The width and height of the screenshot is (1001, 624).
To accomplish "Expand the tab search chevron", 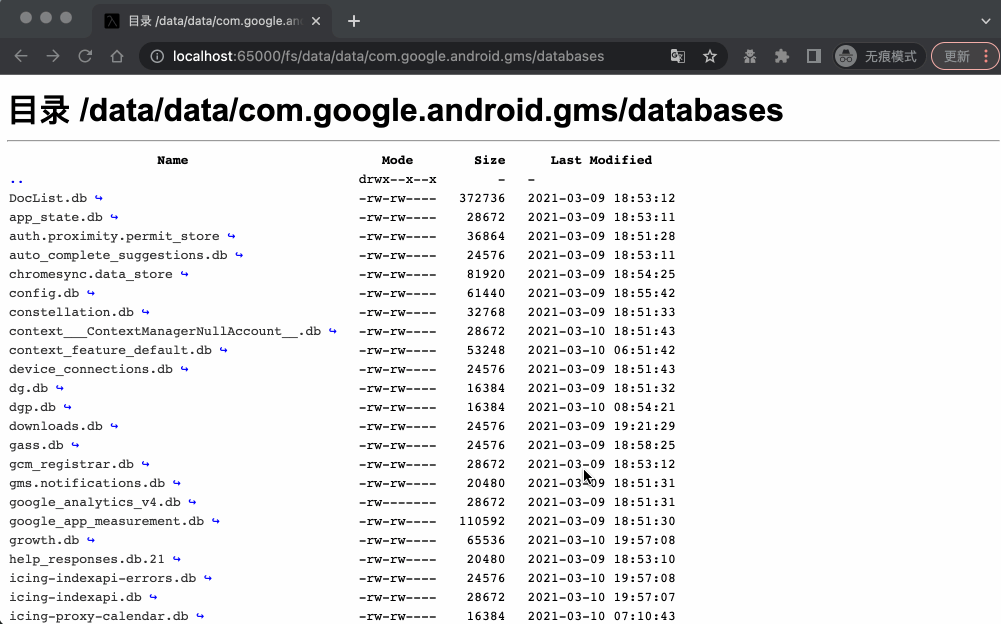I will 986,21.
